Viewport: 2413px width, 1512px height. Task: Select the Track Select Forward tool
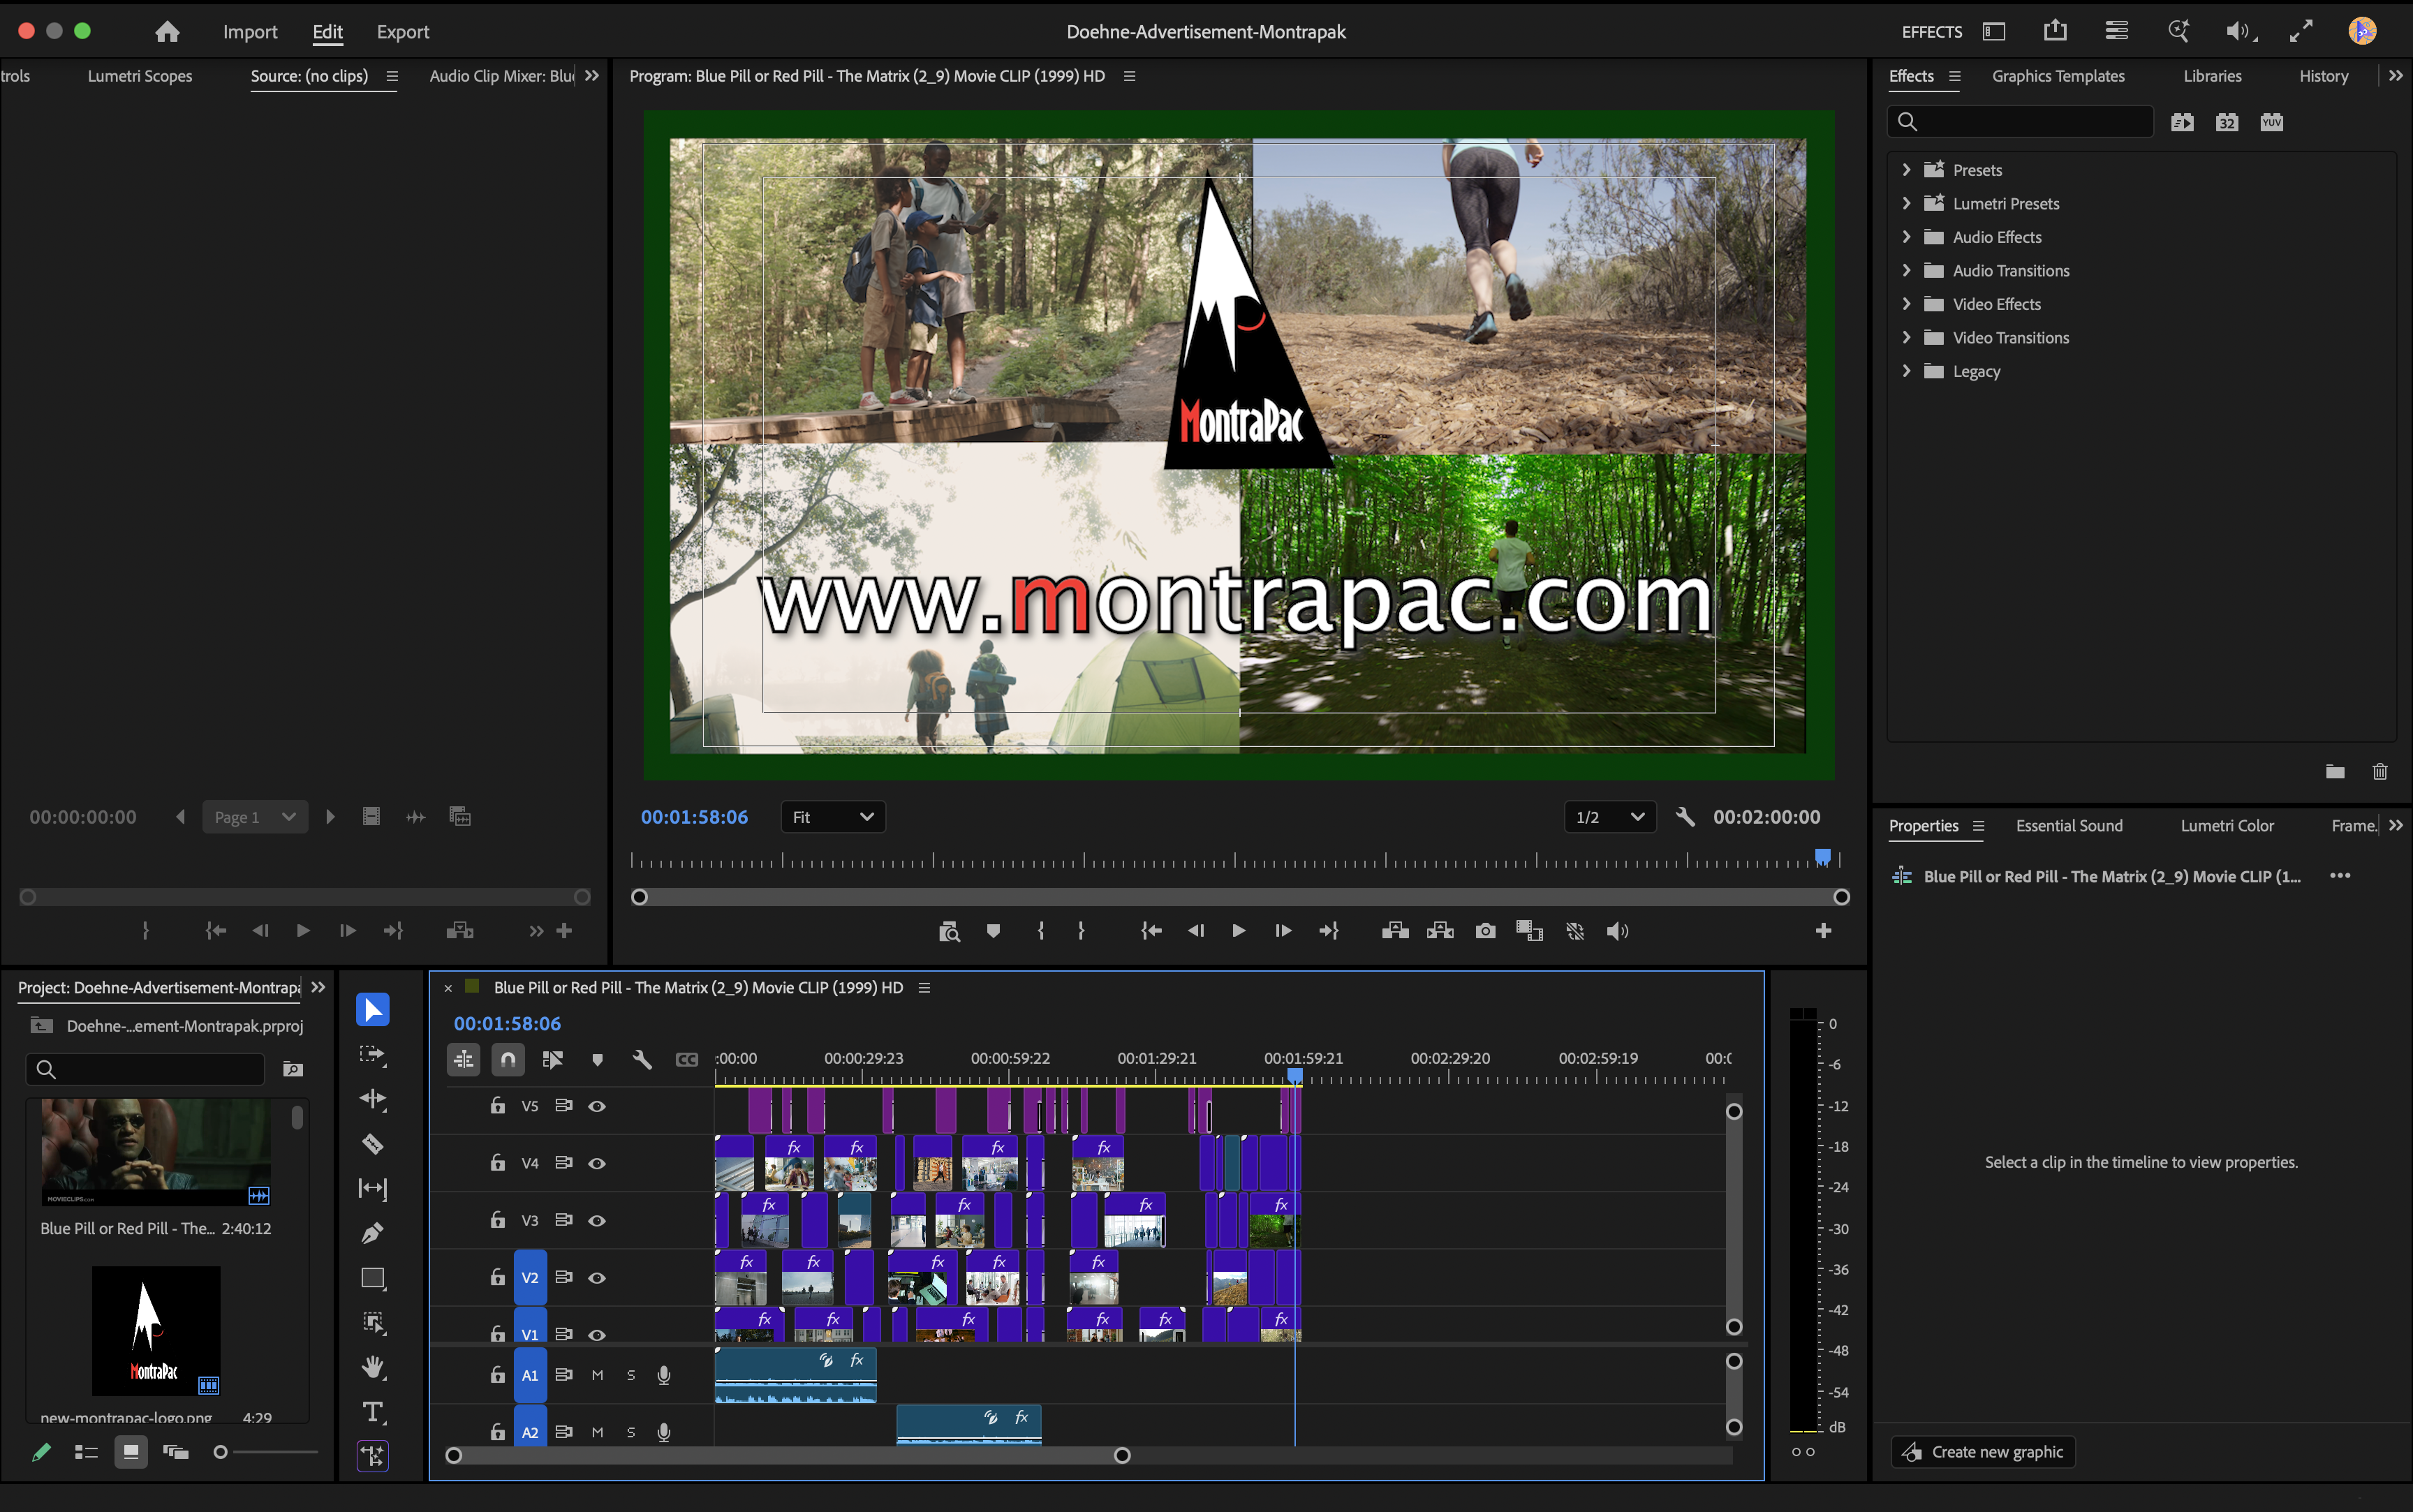372,1054
